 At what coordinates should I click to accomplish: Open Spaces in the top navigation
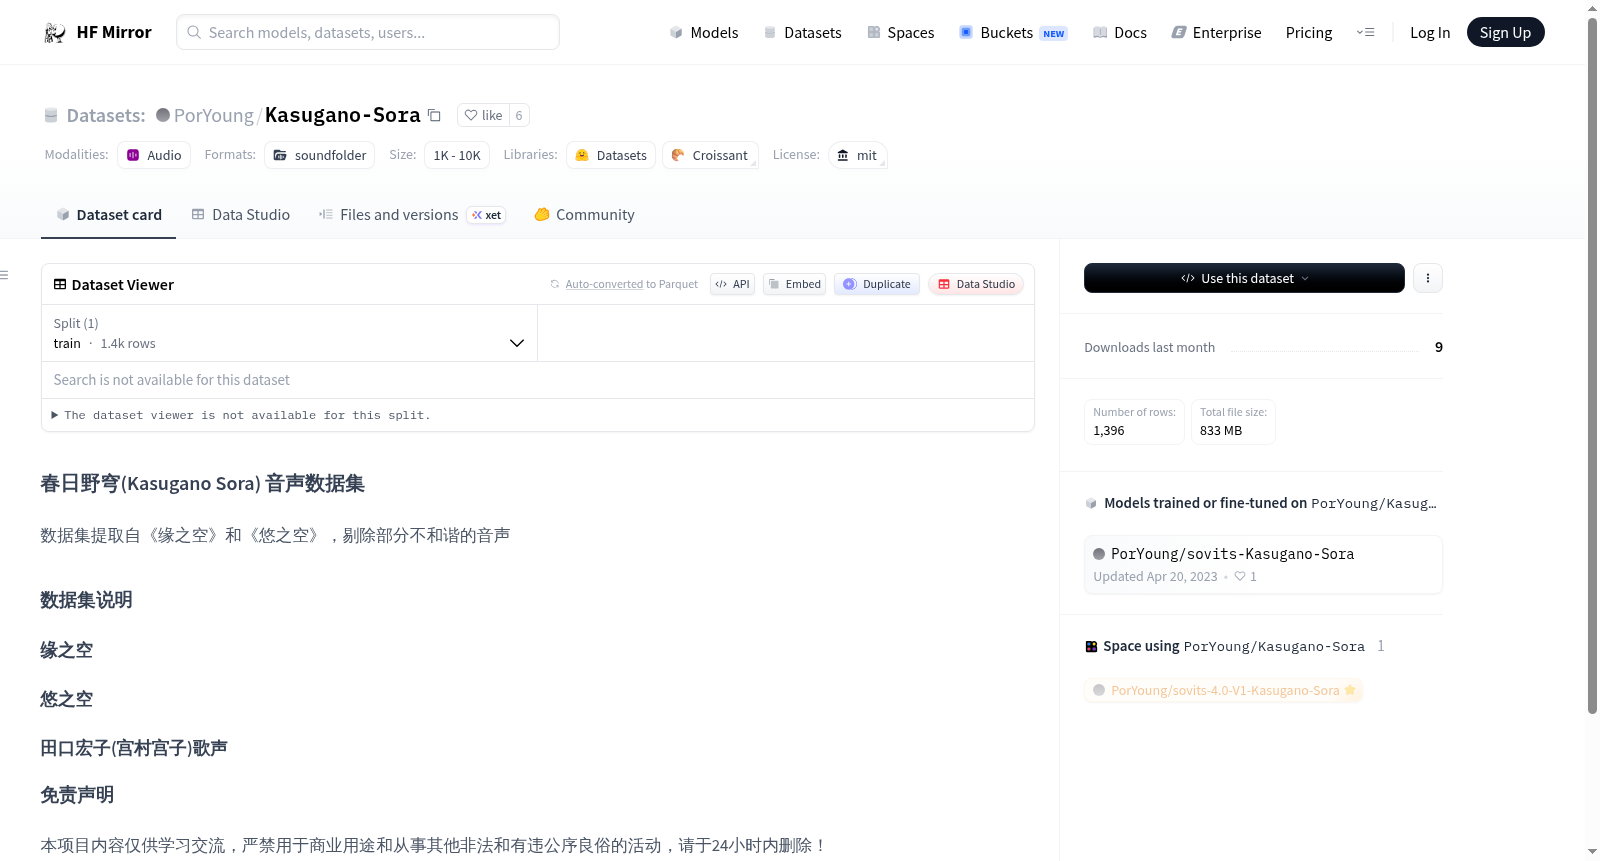point(900,32)
